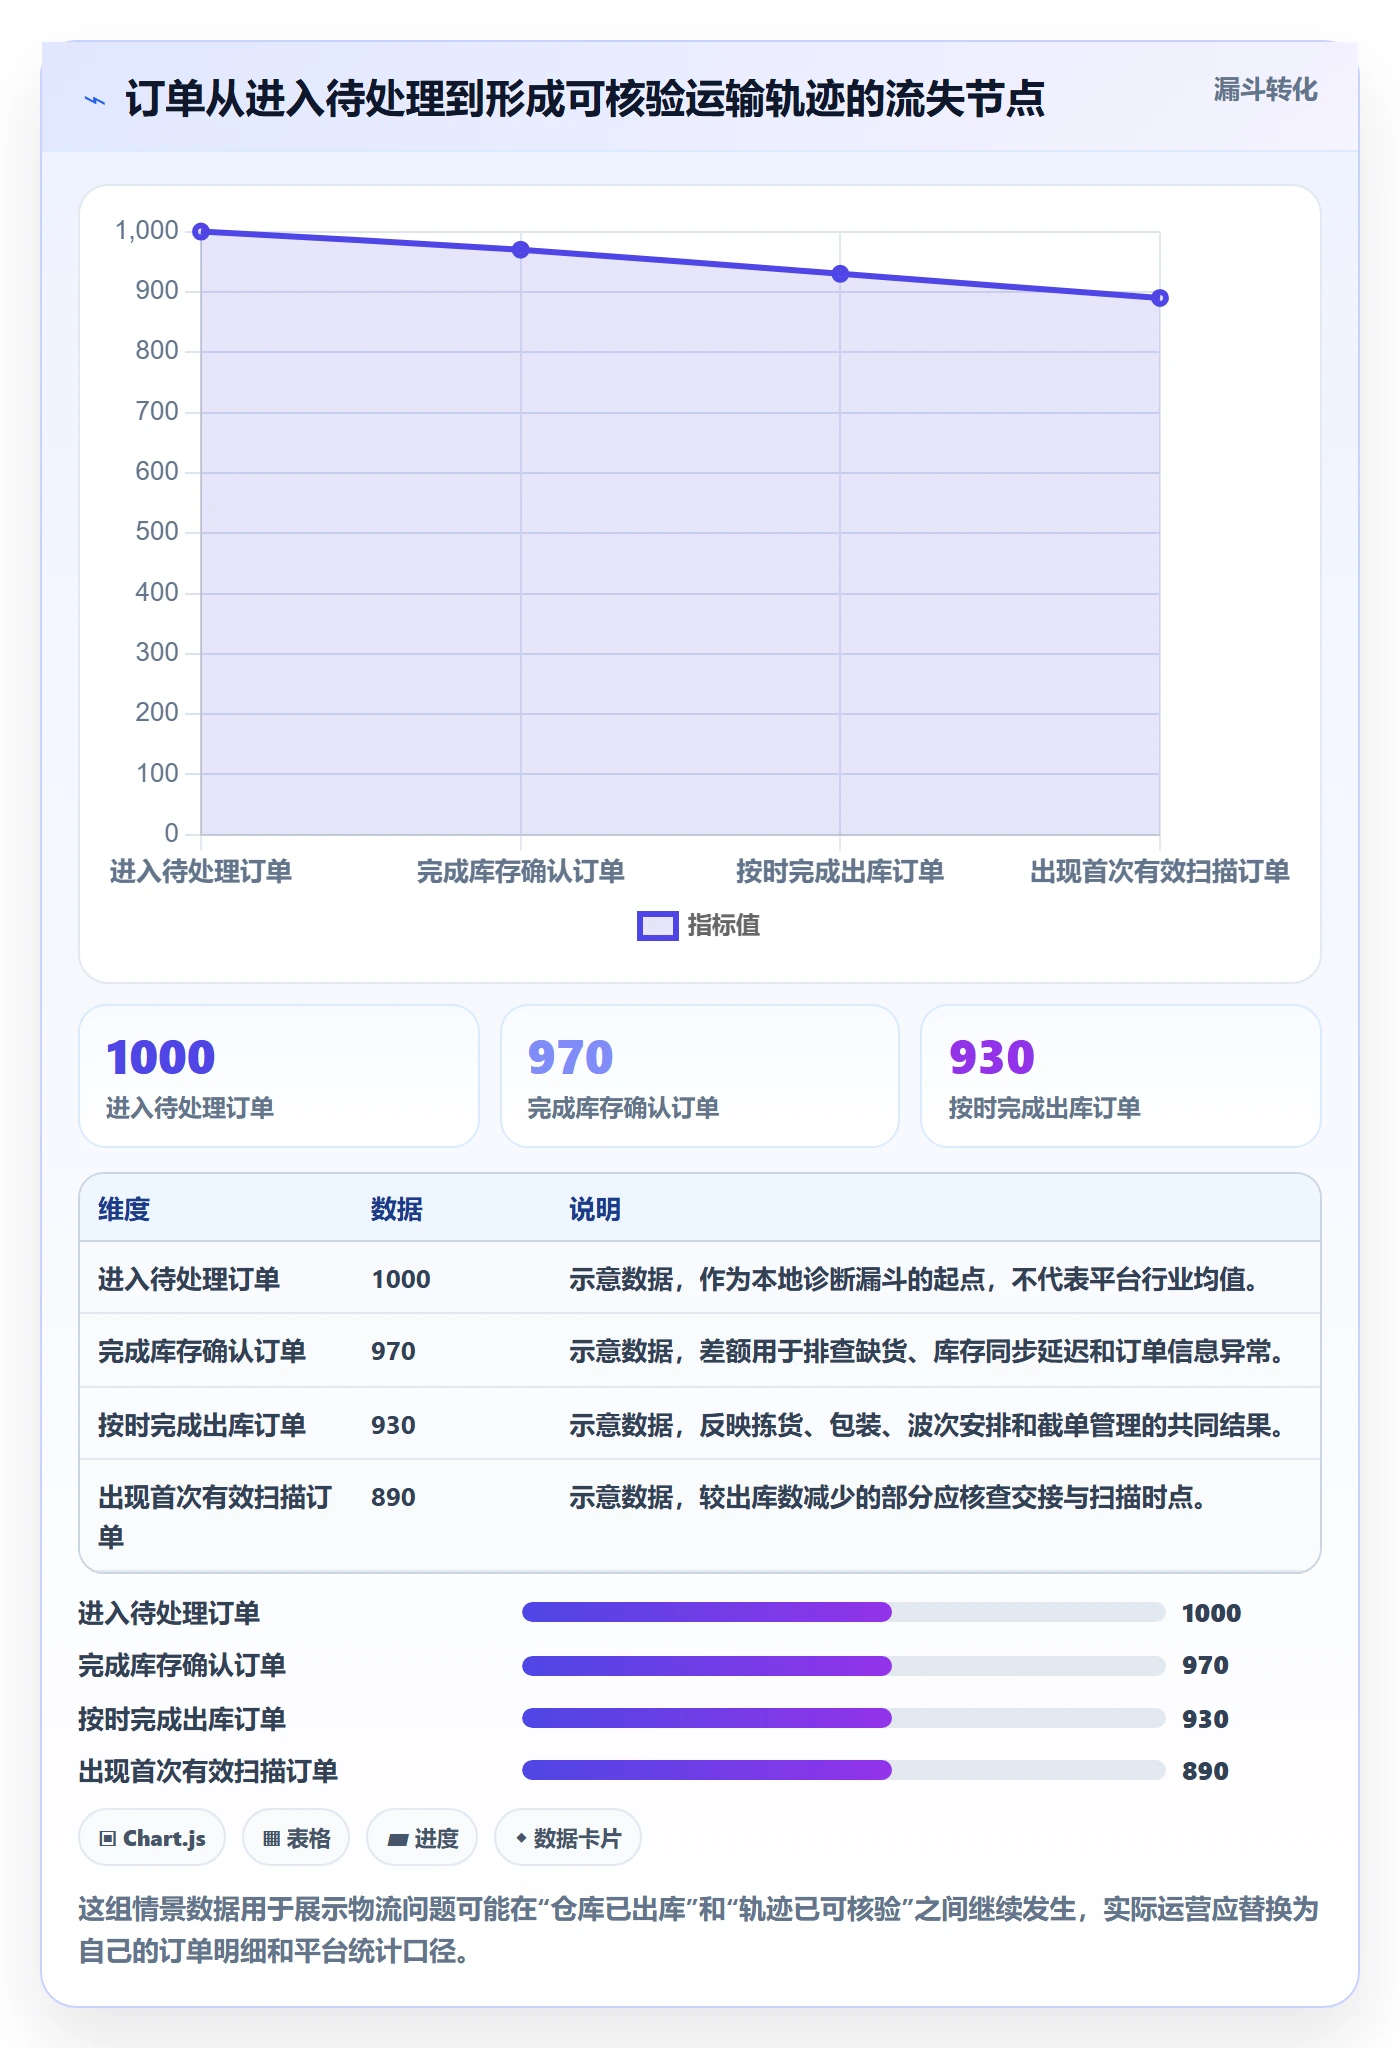Image resolution: width=1400 pixels, height=2048 pixels.
Task: Click the bar icon in the 进度 chip
Action: [x=398, y=1840]
